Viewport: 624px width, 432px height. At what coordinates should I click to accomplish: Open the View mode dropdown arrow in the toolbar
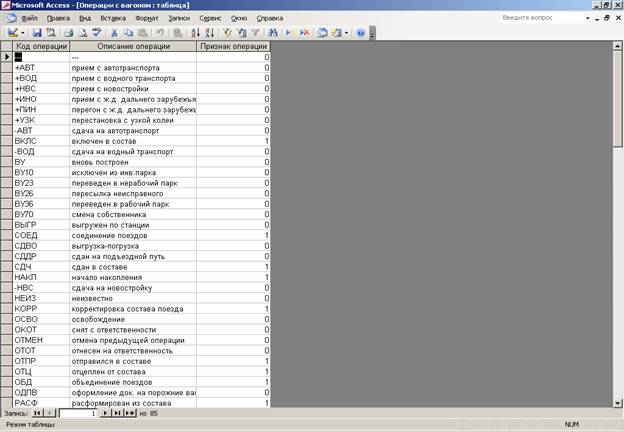[23, 33]
